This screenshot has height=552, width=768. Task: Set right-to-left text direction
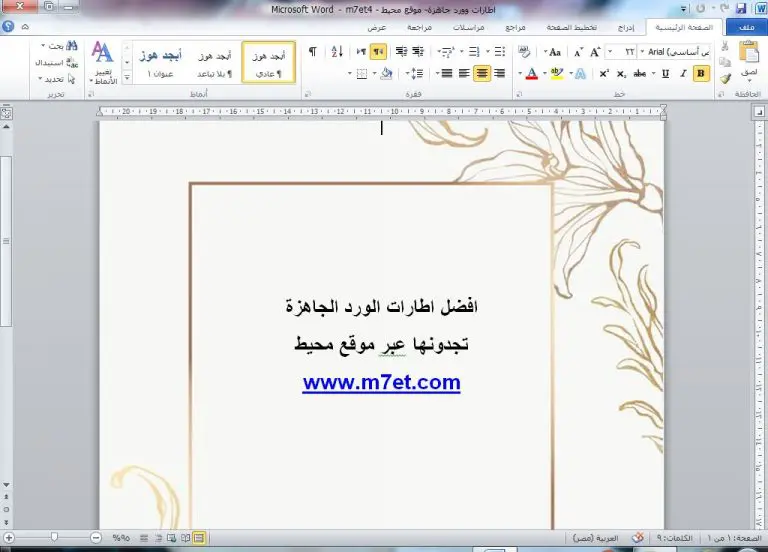pos(378,51)
